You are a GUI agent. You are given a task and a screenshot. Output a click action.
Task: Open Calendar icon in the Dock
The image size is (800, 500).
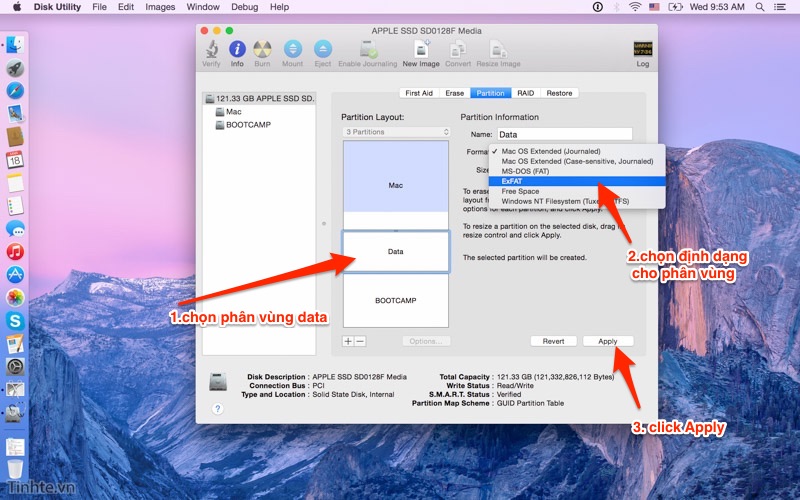[x=15, y=160]
